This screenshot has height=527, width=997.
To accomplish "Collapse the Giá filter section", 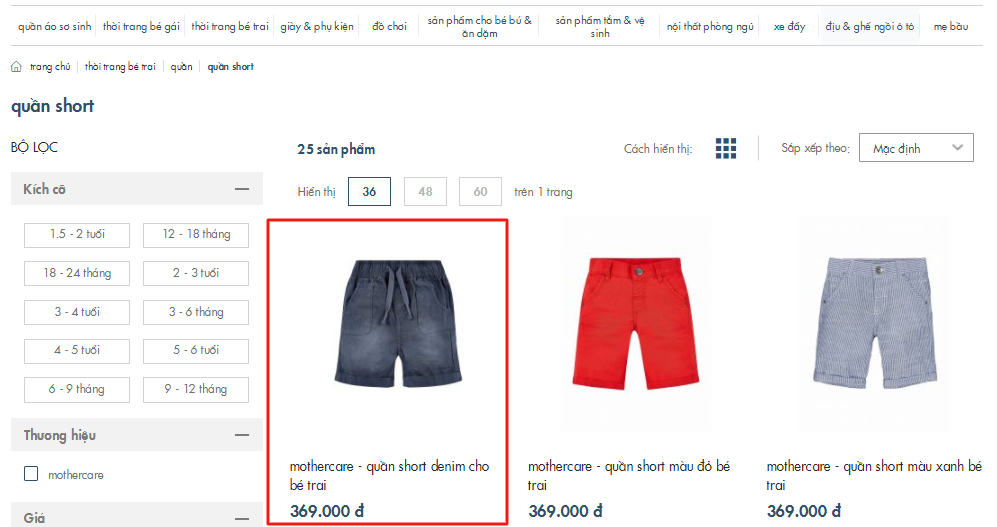I will (242, 519).
